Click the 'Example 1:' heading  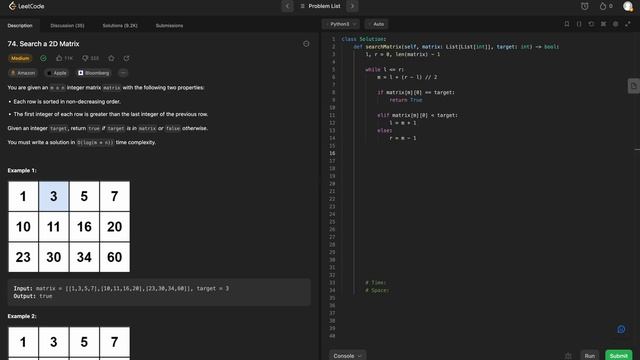22,170
